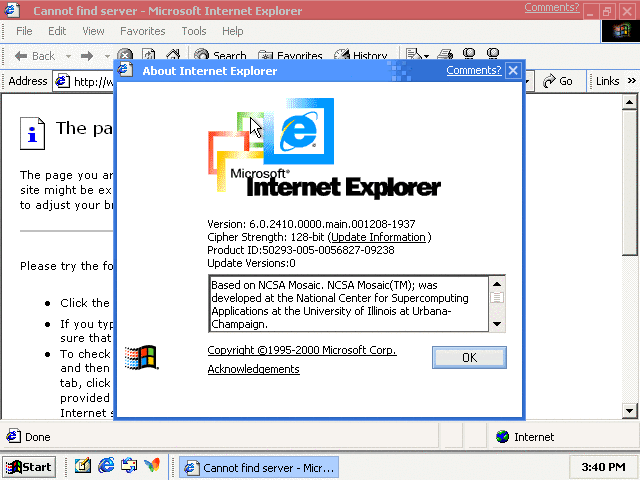Click the version number text line

(x=311, y=224)
